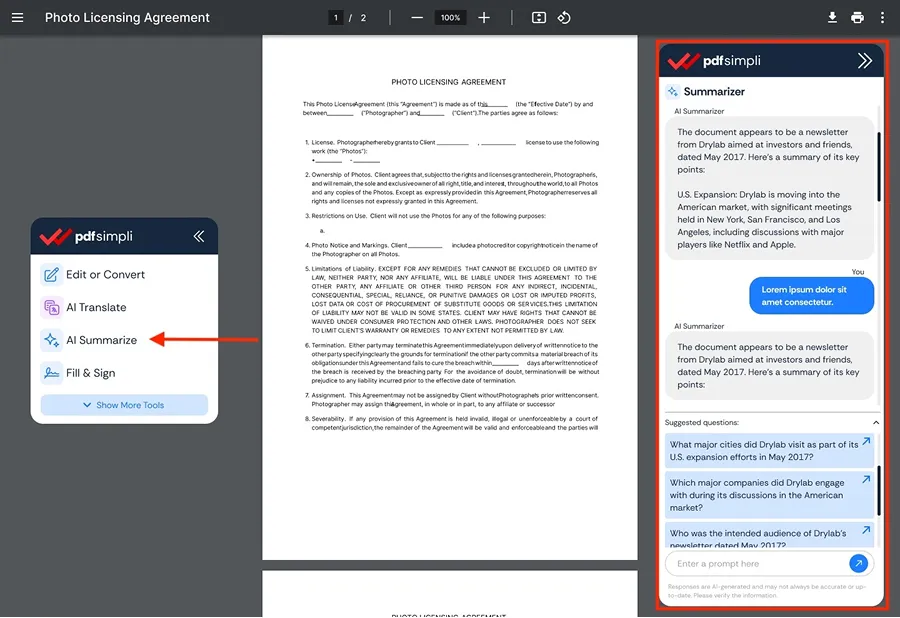Collapse the Summarizer side panel
Image resolution: width=900 pixels, height=618 pixels.
tap(865, 61)
